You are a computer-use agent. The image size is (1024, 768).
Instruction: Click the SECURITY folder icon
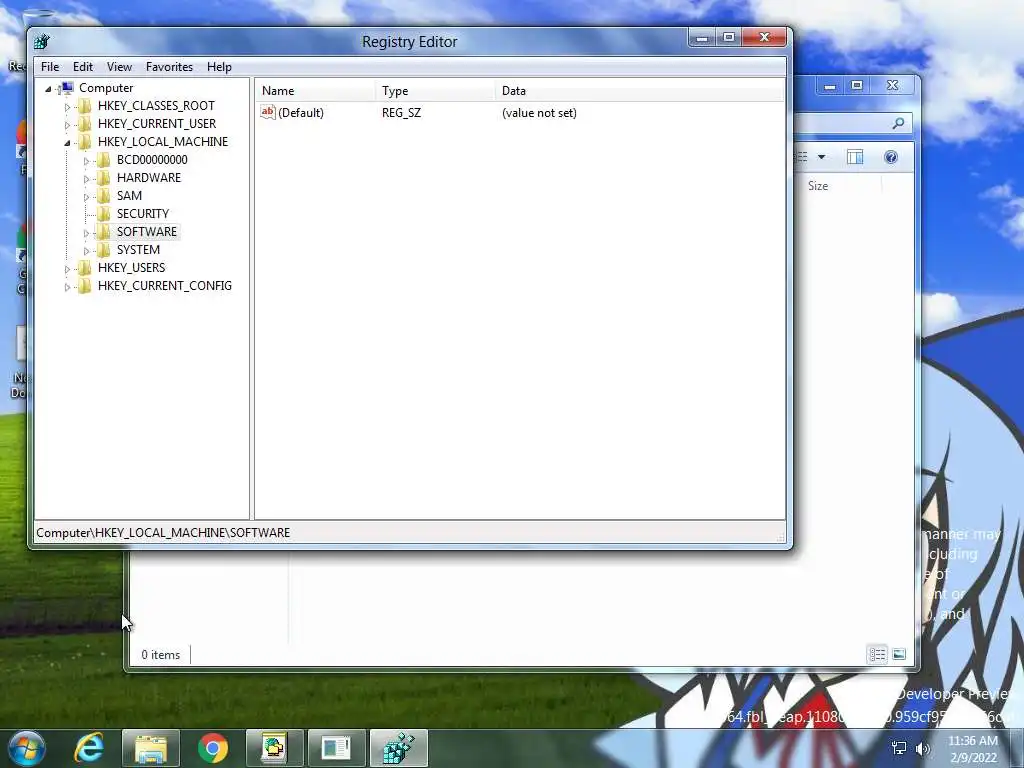tap(104, 214)
